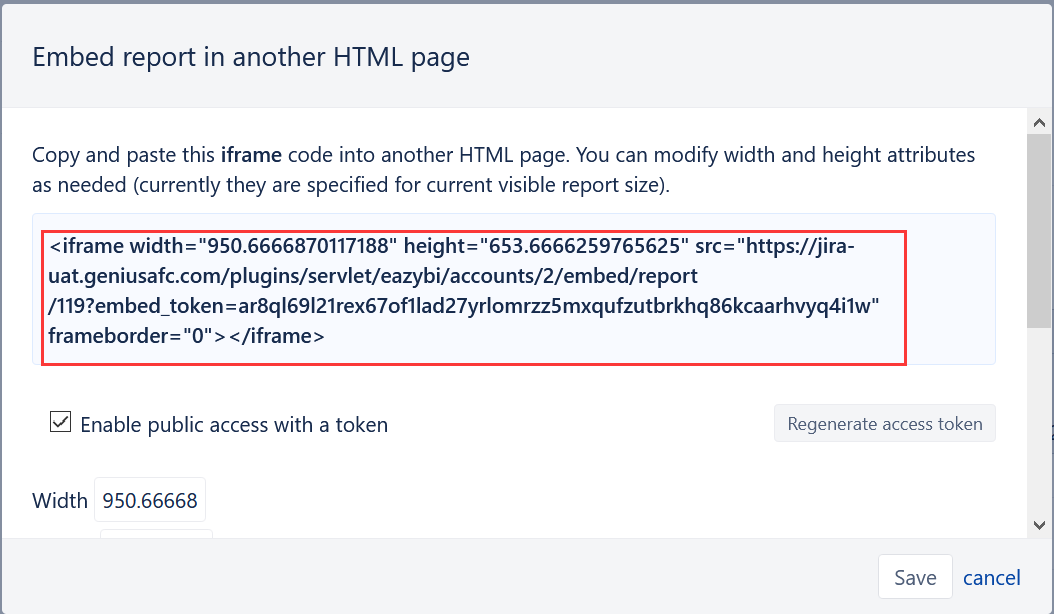
Task: Save the embed report settings
Action: click(915, 577)
